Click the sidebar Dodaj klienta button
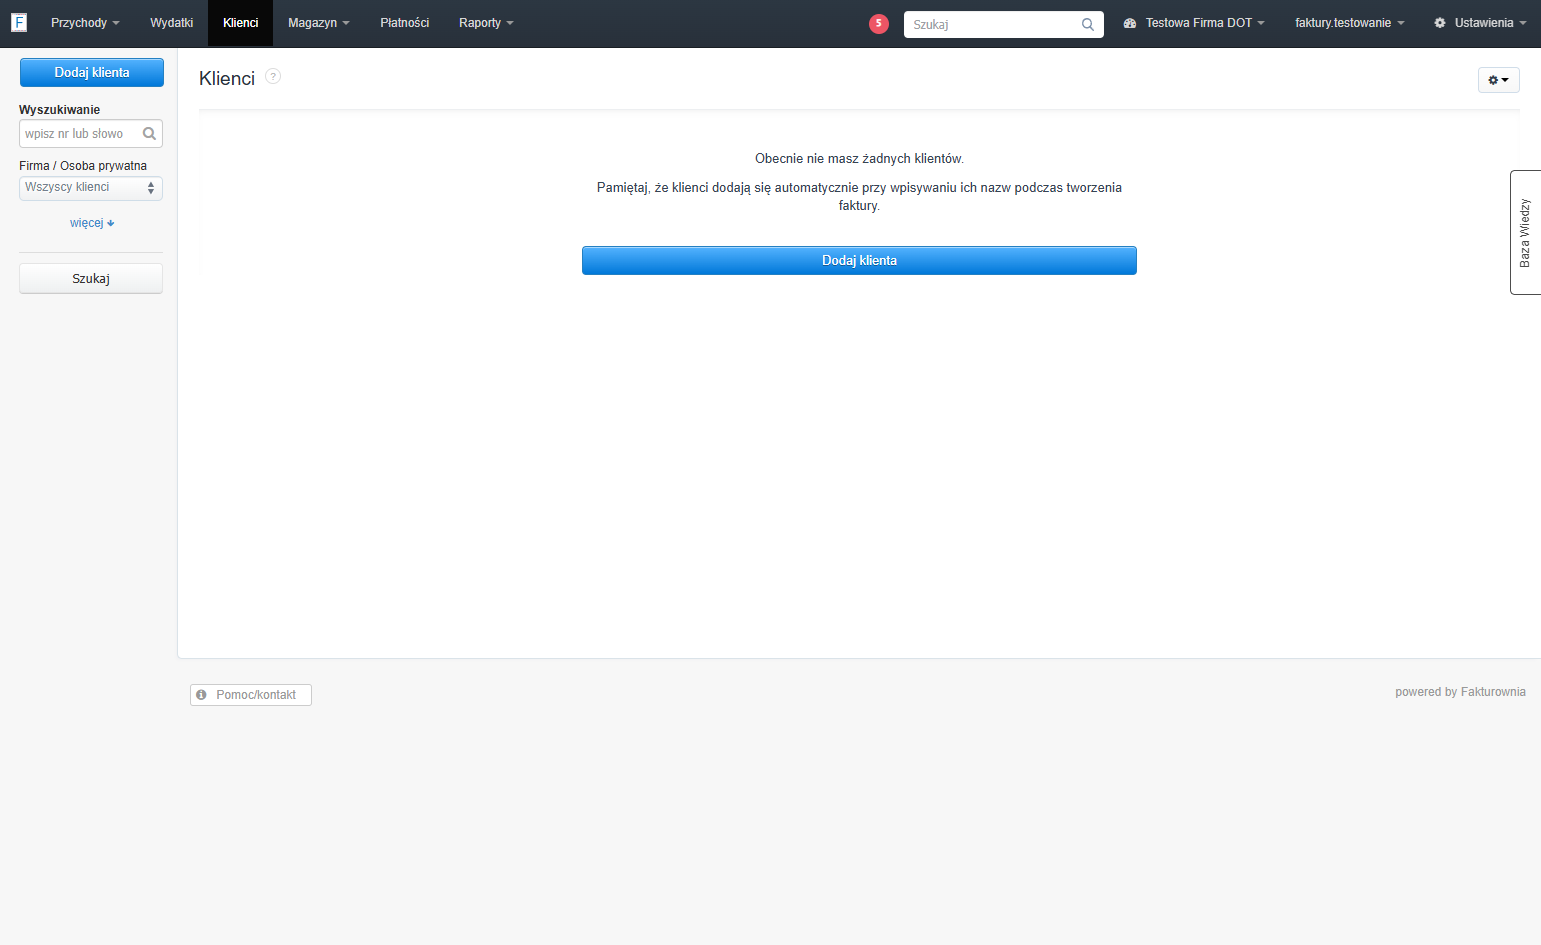 (92, 72)
